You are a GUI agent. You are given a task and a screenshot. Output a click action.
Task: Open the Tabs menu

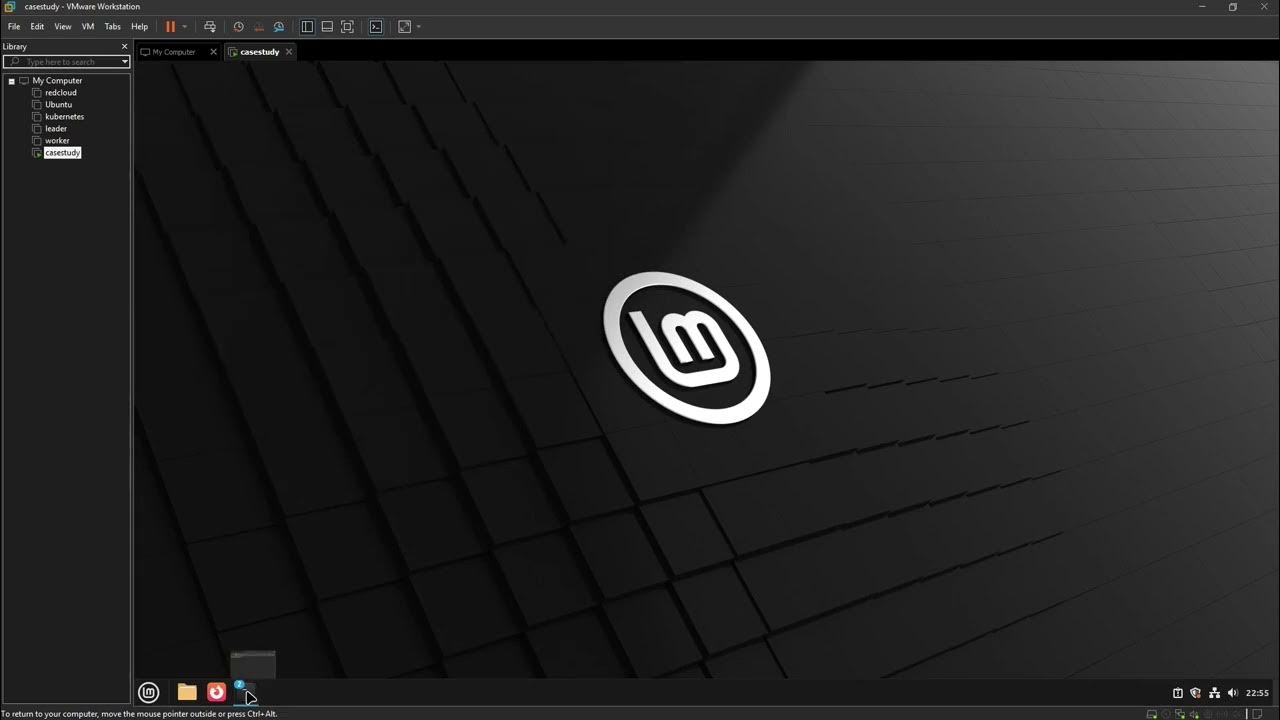point(113,27)
